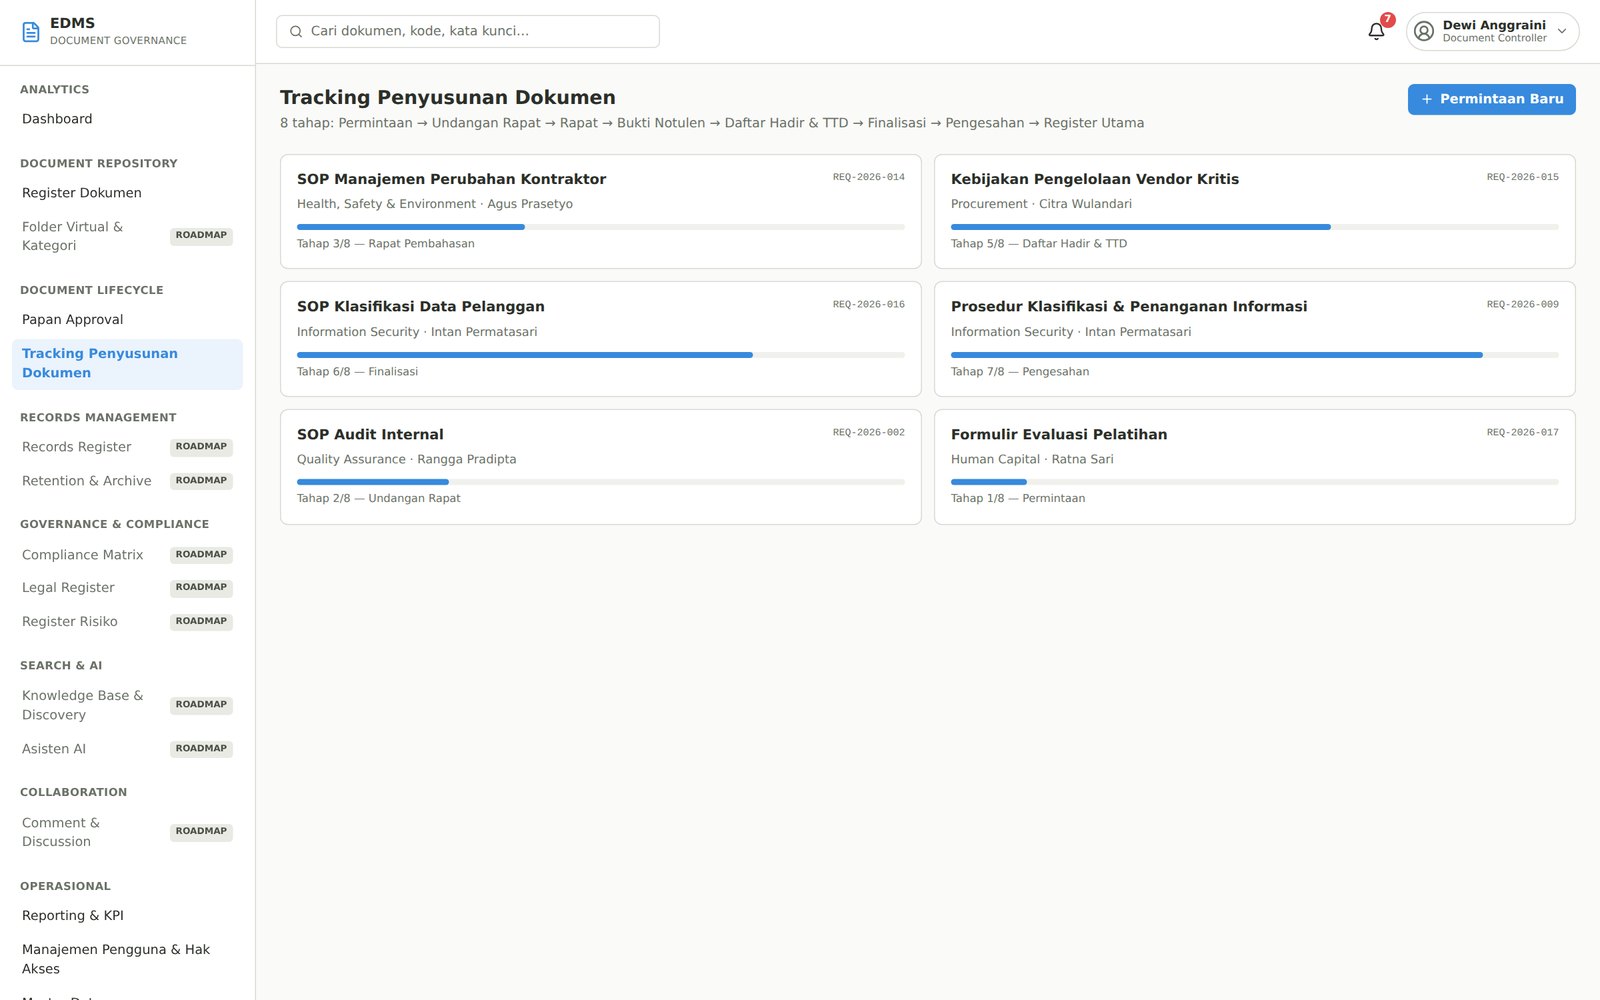
Task: Open Compliance Matrix item
Action: (127, 555)
